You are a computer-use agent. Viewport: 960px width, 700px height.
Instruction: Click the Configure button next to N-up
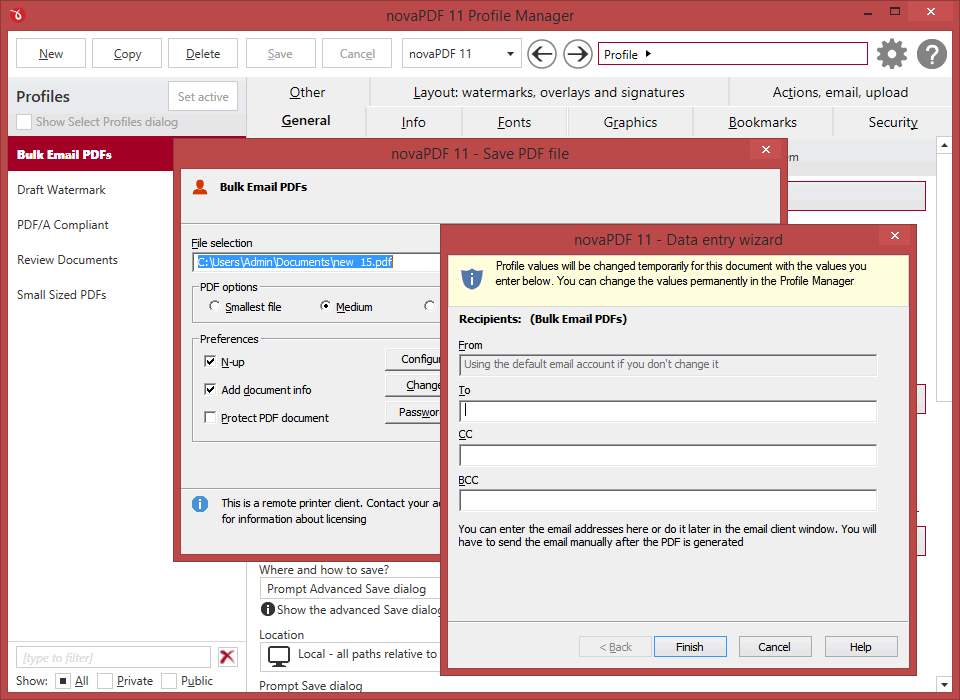(413, 359)
